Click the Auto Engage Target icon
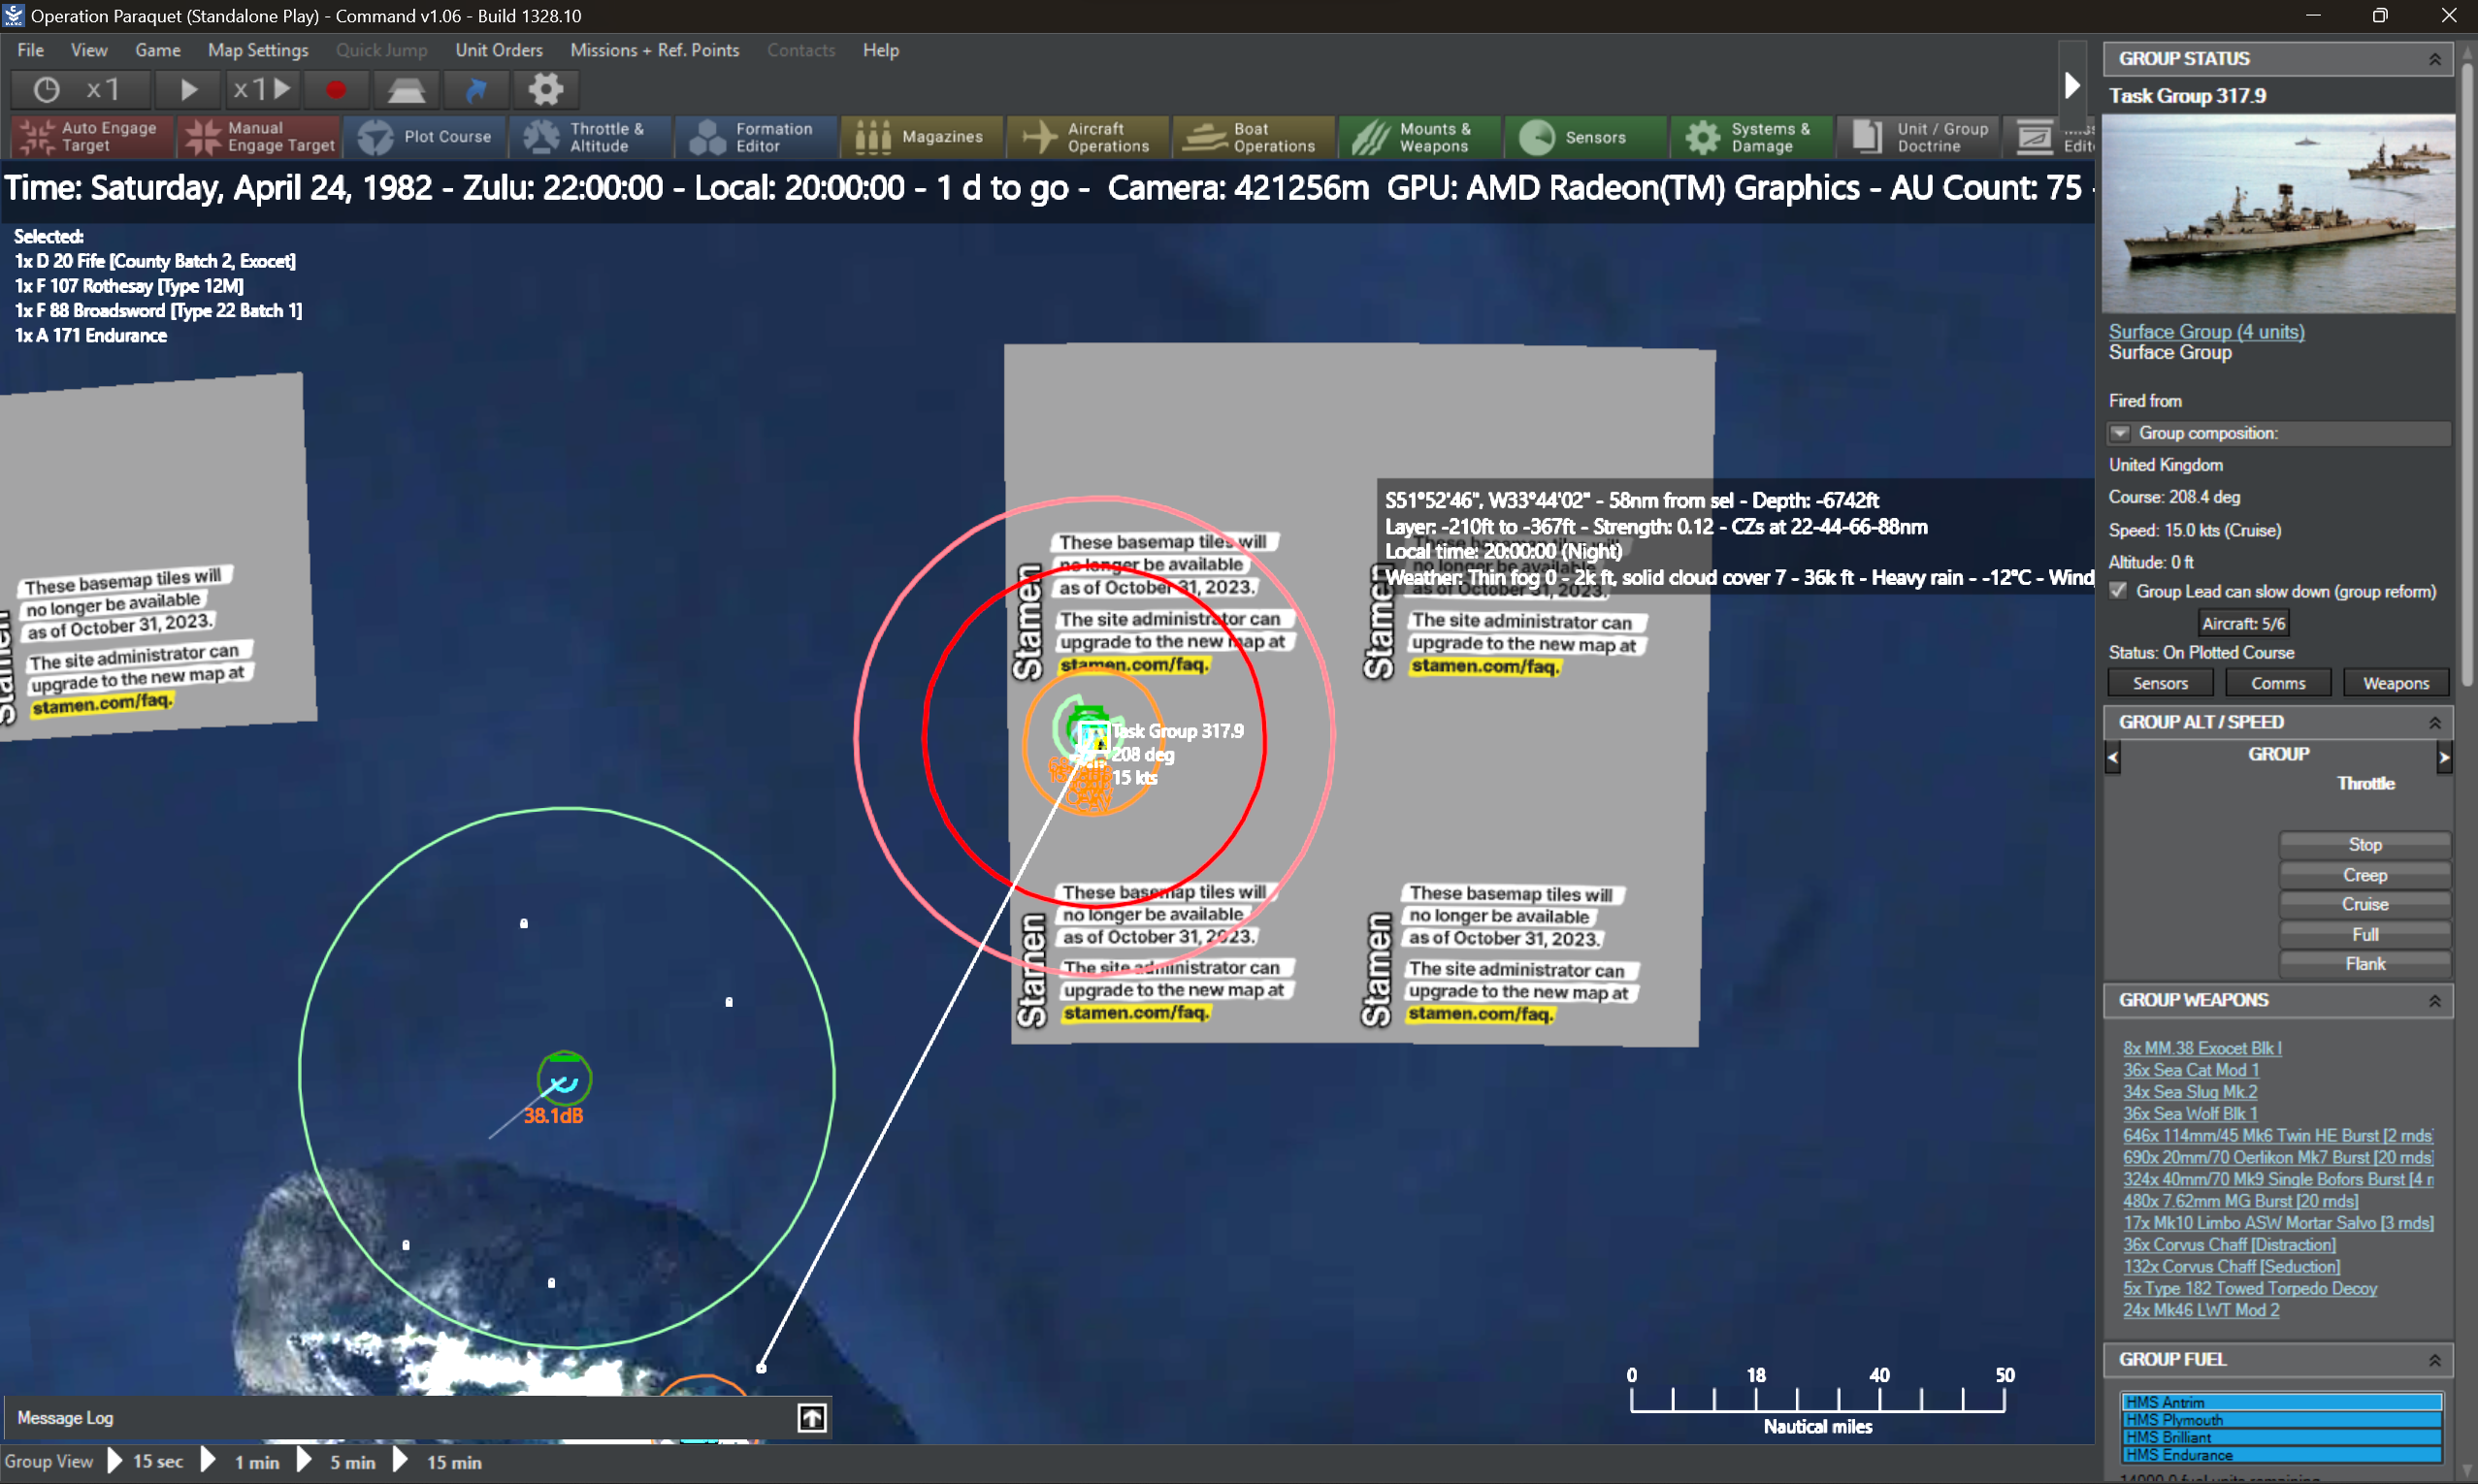The image size is (2478, 1484). (36, 137)
